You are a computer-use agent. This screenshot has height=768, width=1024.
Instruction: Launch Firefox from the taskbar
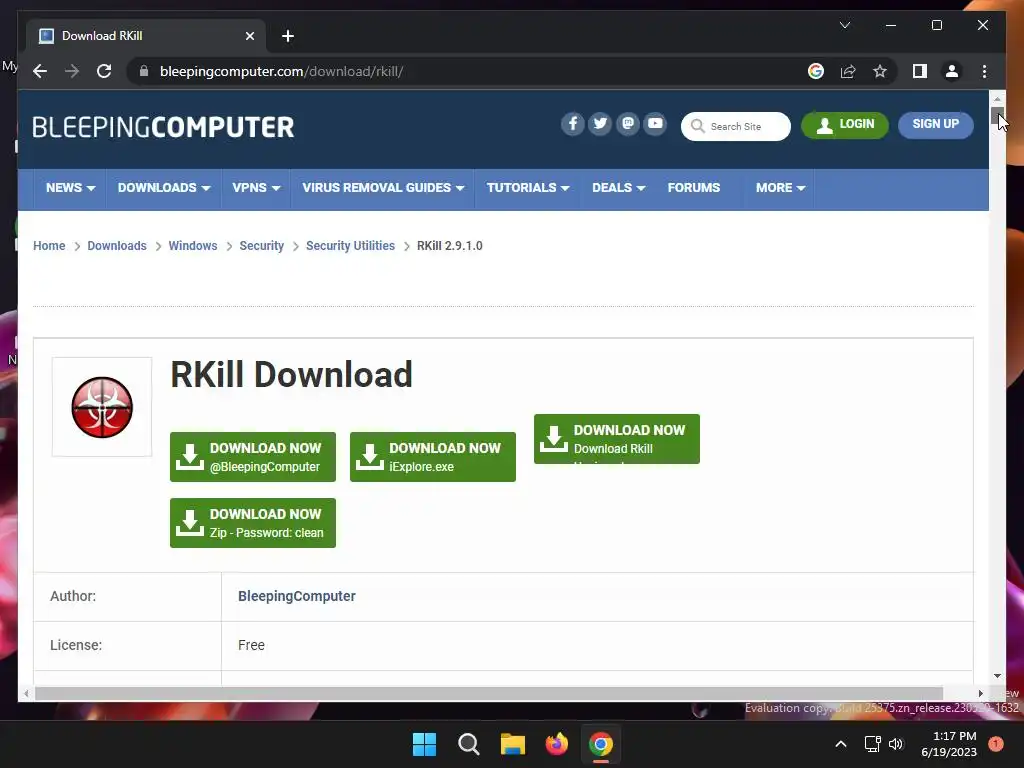coord(556,744)
